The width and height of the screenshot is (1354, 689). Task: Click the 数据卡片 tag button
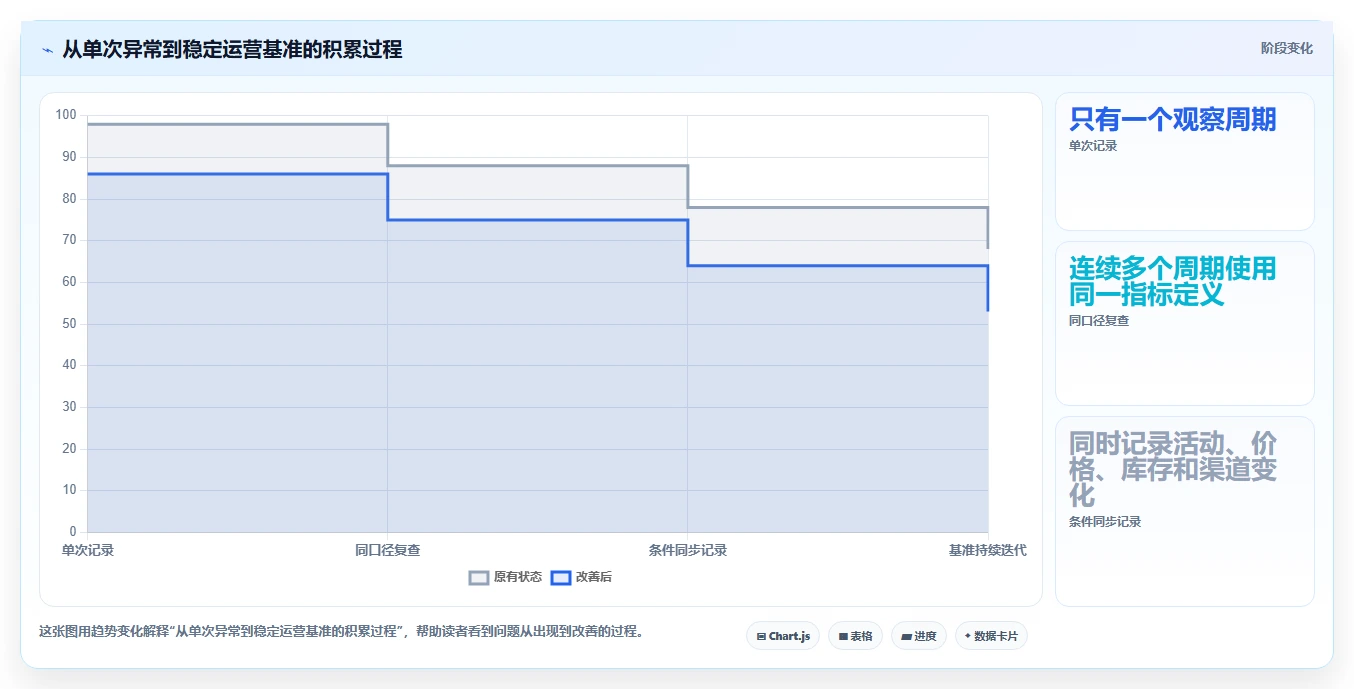pos(991,636)
